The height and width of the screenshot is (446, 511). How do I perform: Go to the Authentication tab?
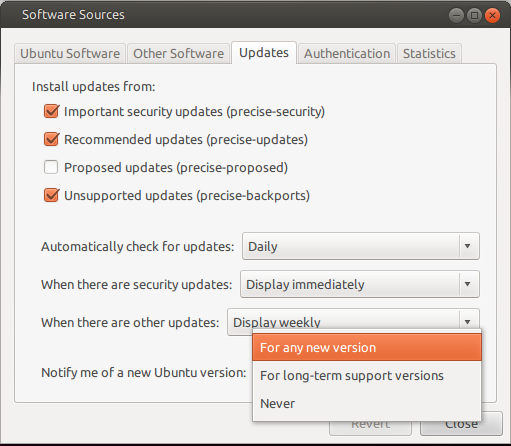(347, 53)
